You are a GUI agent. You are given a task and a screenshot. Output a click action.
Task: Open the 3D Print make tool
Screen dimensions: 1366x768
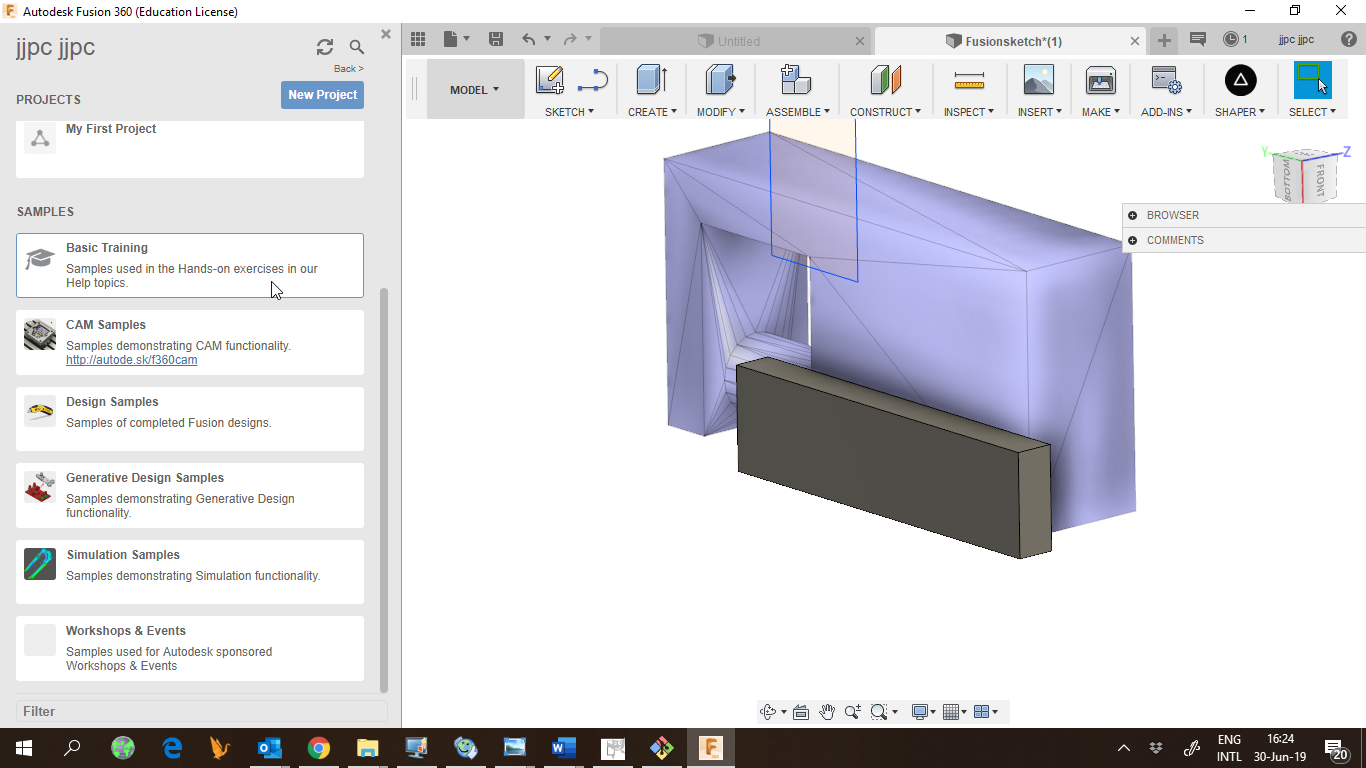click(1100, 80)
